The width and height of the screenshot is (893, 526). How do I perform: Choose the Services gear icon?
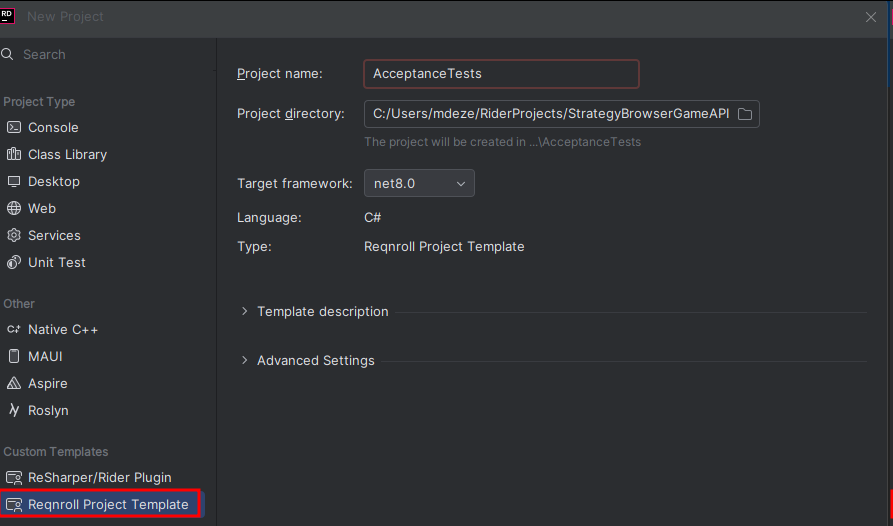point(14,235)
